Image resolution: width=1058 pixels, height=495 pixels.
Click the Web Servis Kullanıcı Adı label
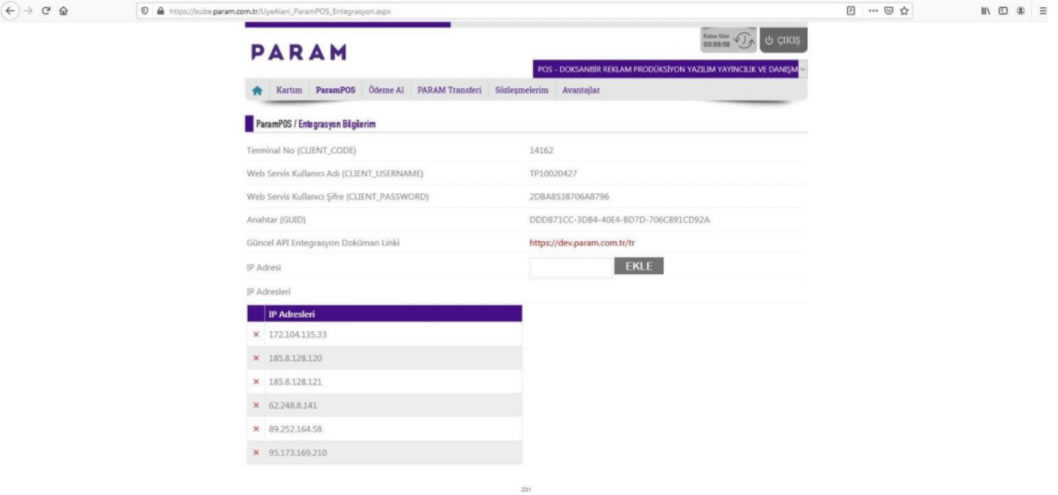(335, 174)
